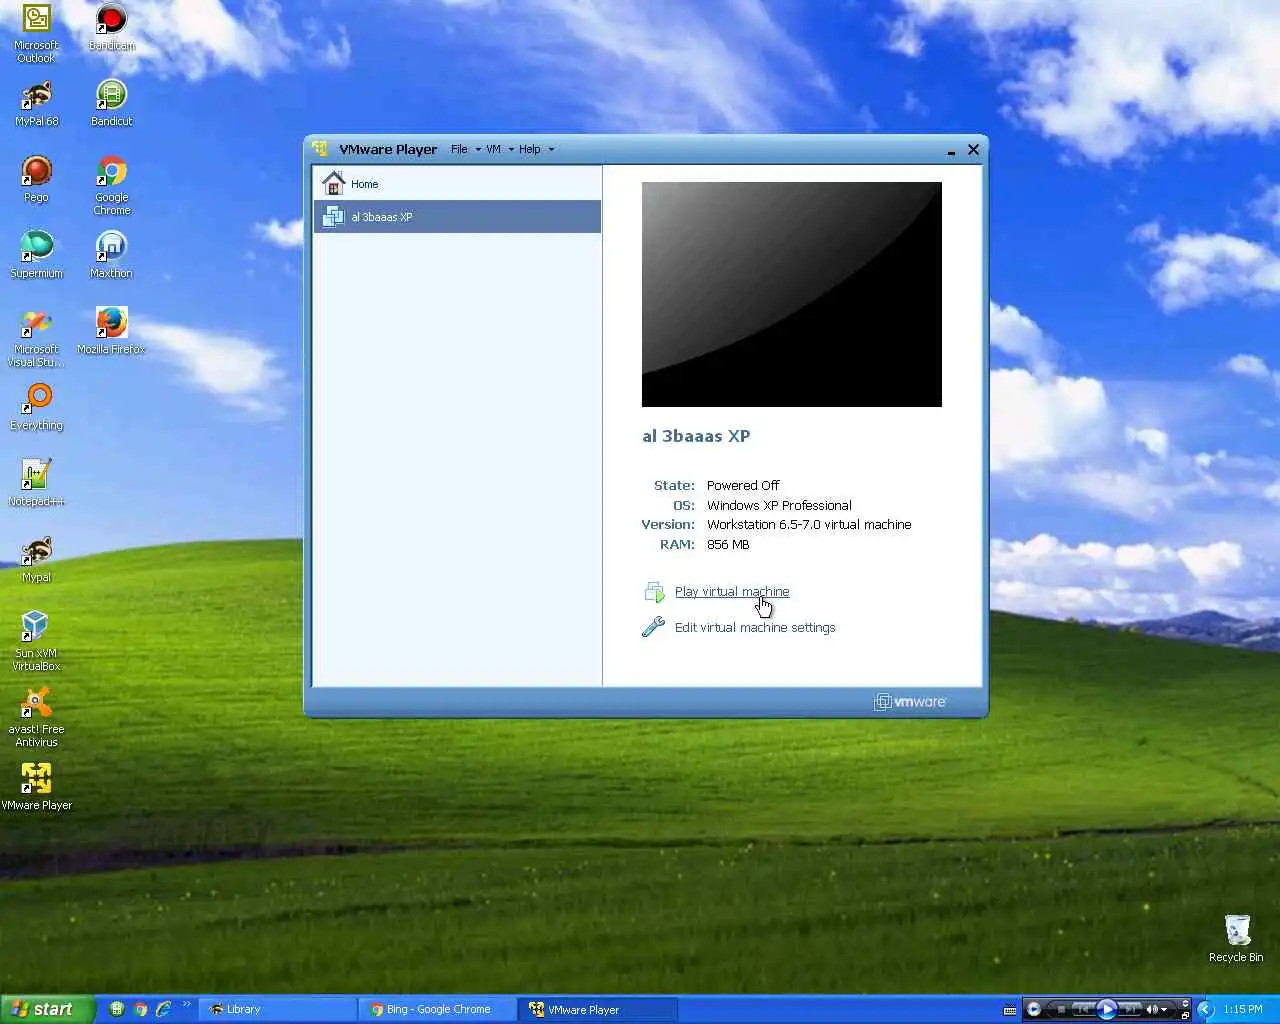
Task: Open the Windows start menu
Action: [47, 1009]
